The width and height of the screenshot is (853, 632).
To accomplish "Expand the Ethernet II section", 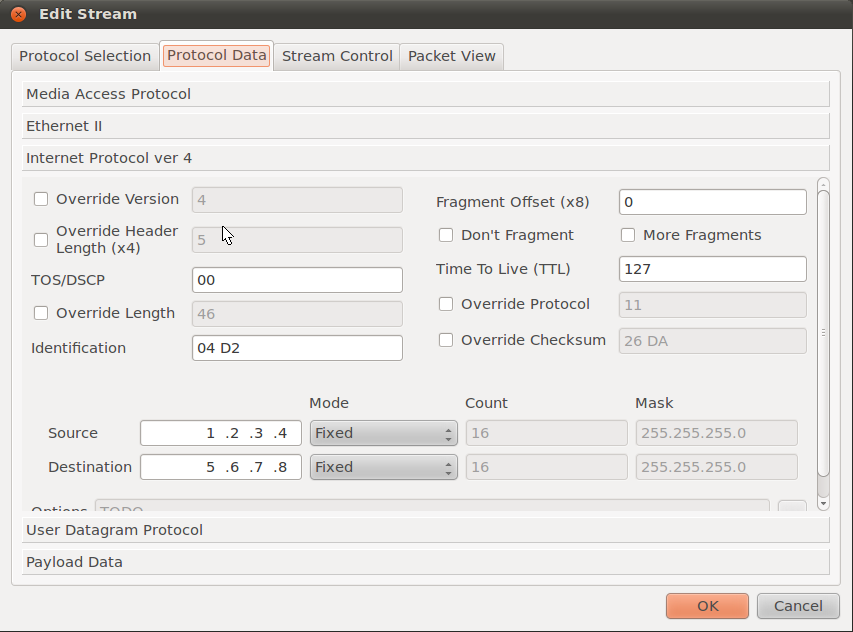I will (425, 126).
